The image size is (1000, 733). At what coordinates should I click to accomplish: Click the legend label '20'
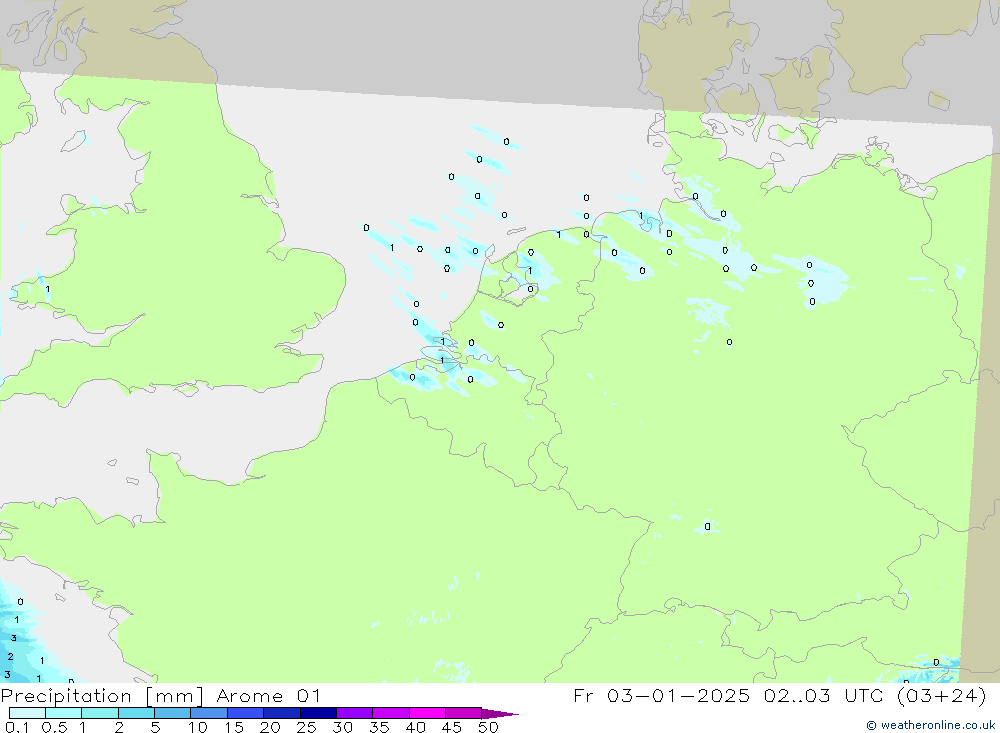tap(270, 727)
